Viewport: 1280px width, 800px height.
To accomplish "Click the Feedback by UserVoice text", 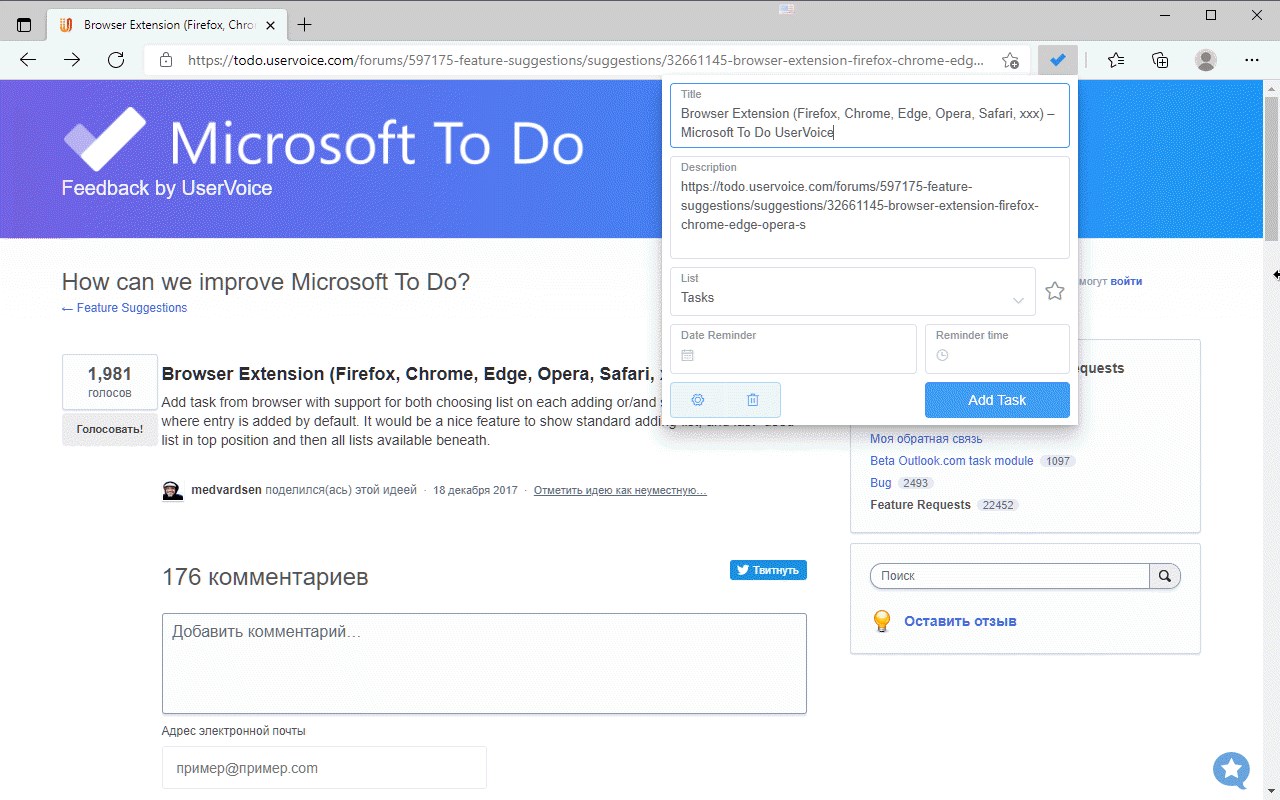I will click(x=167, y=188).
